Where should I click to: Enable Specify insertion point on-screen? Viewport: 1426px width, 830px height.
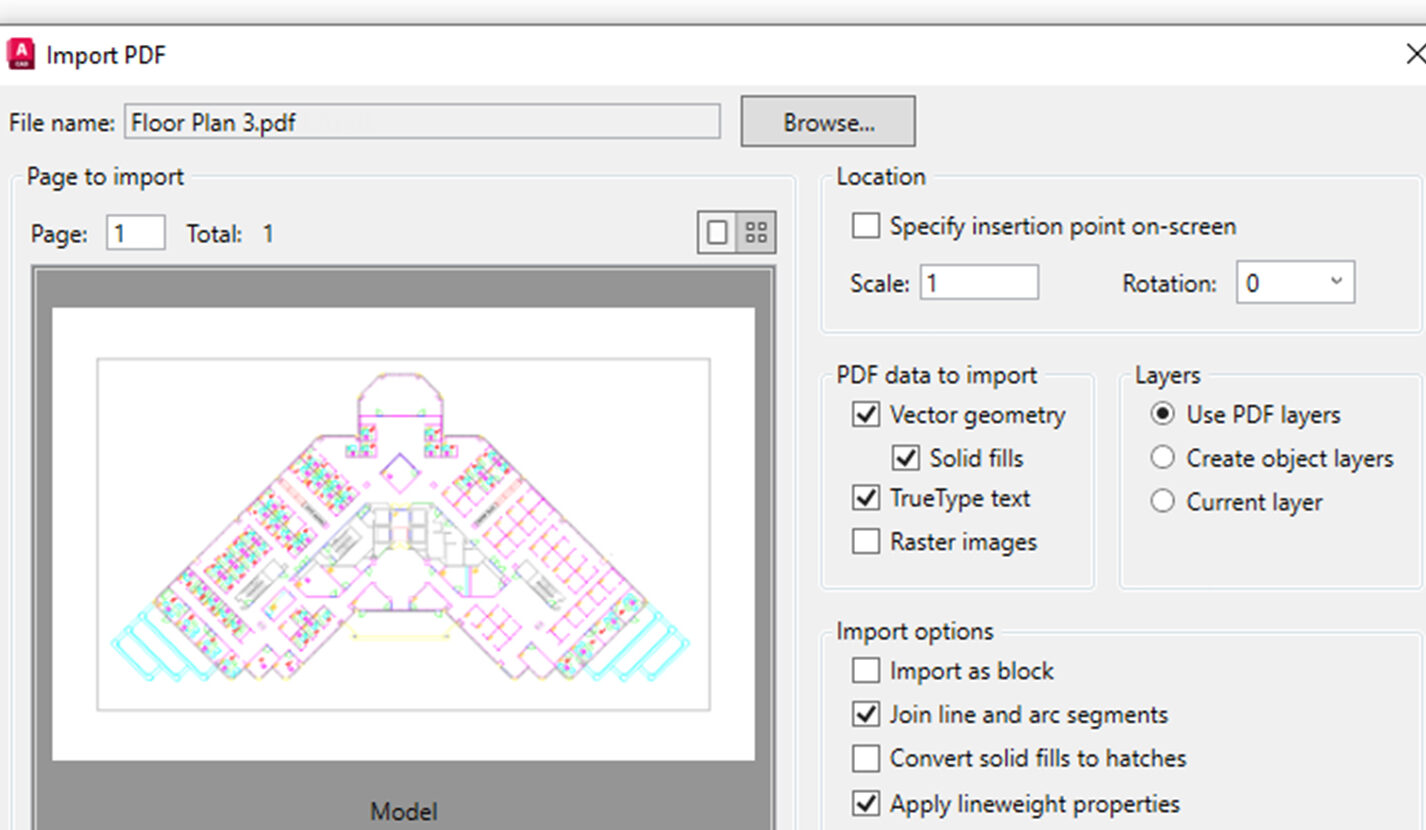tap(865, 226)
